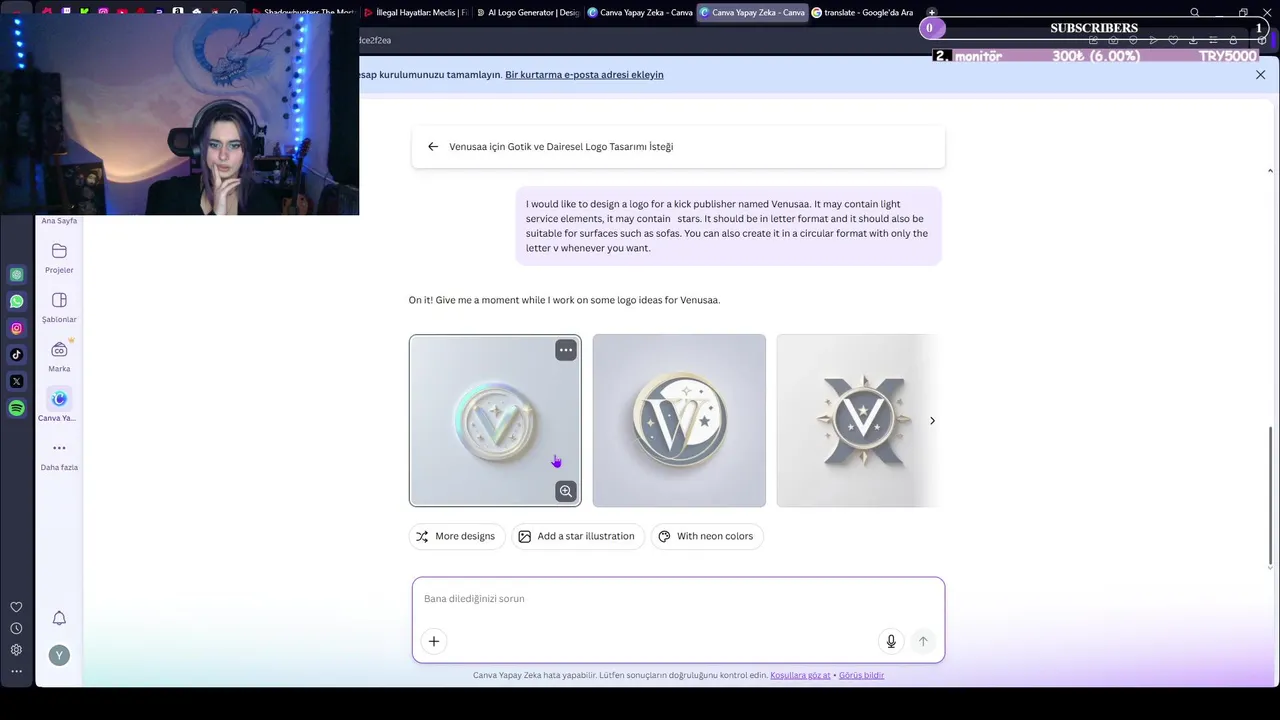1280x720 pixels.
Task: Switch to the Shadowhunters browser tab
Action: click(302, 13)
